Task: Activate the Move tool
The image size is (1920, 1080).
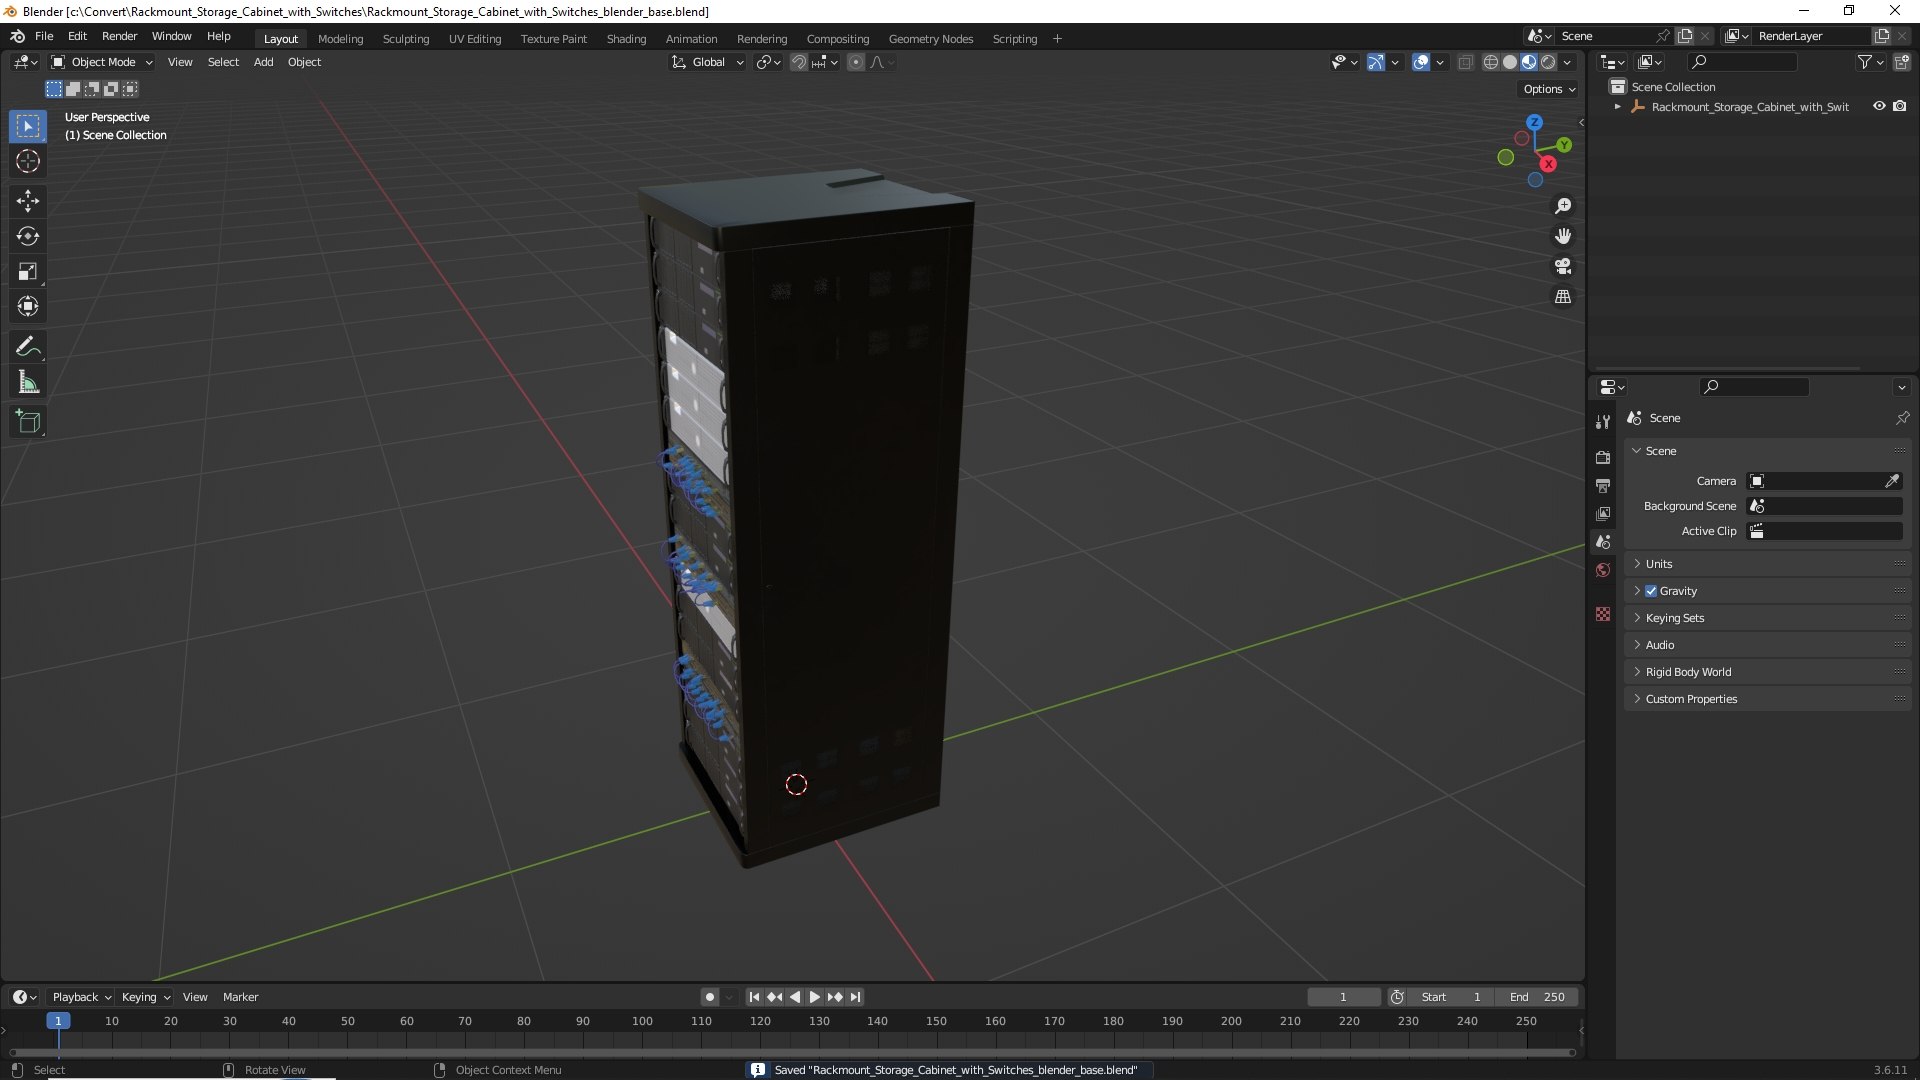Action: (28, 201)
